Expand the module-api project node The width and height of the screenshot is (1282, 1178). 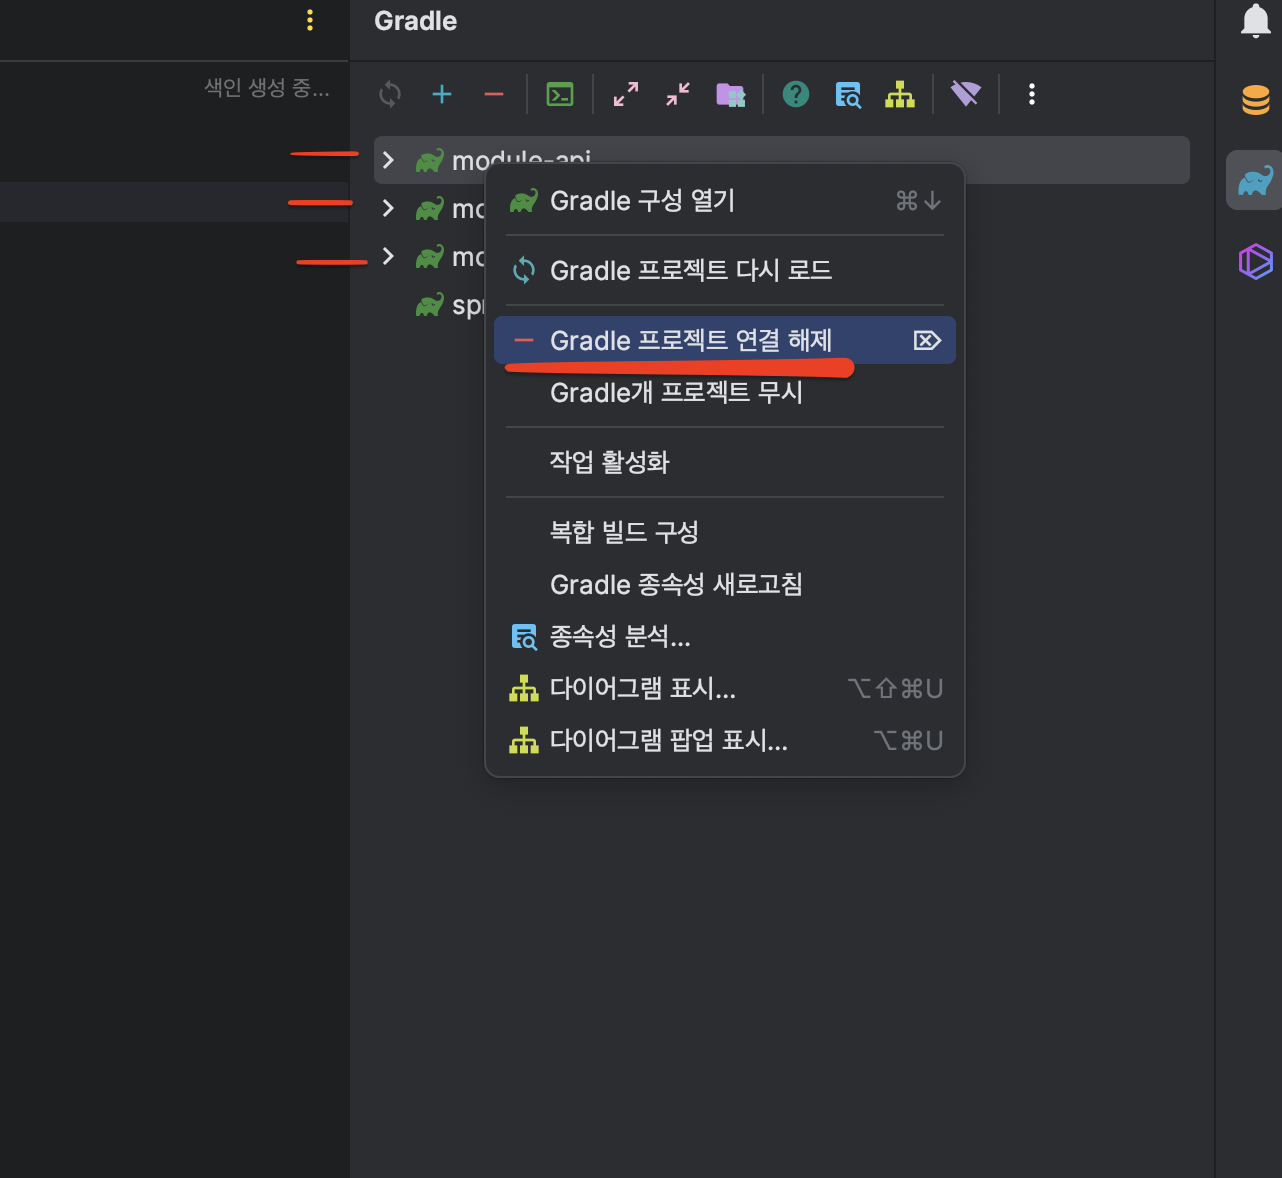(x=389, y=160)
